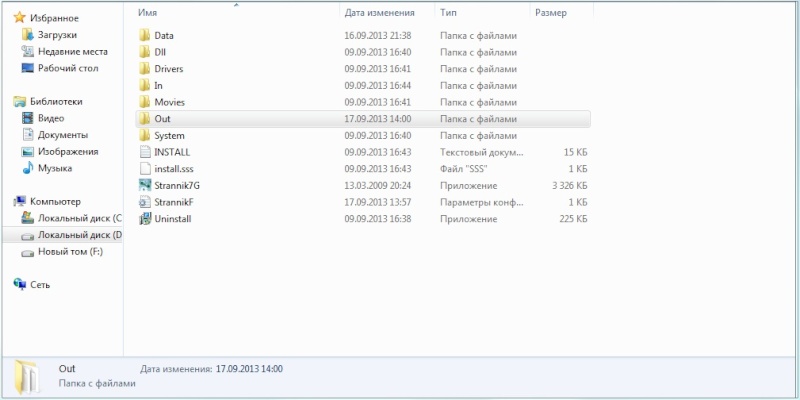Click the StrannikF file name
The height and width of the screenshot is (400, 800).
173,202
